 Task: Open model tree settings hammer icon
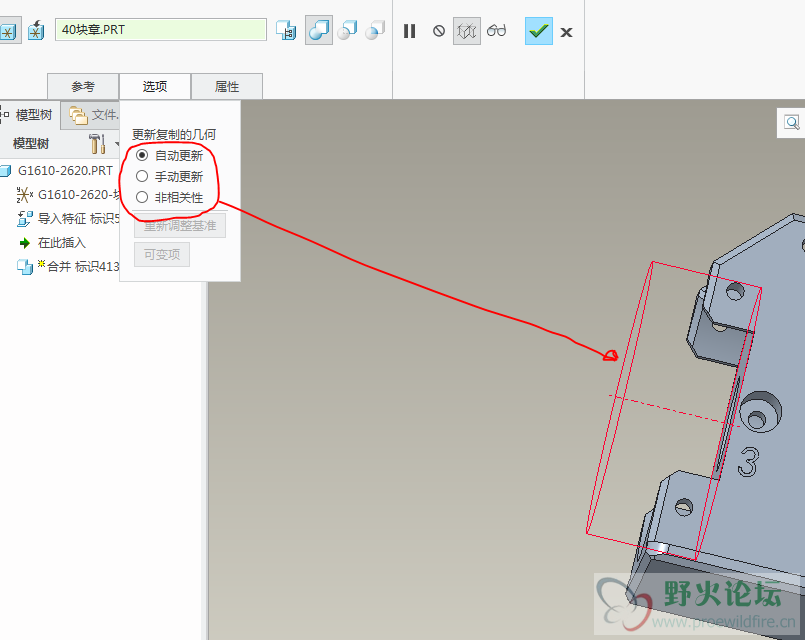click(97, 143)
